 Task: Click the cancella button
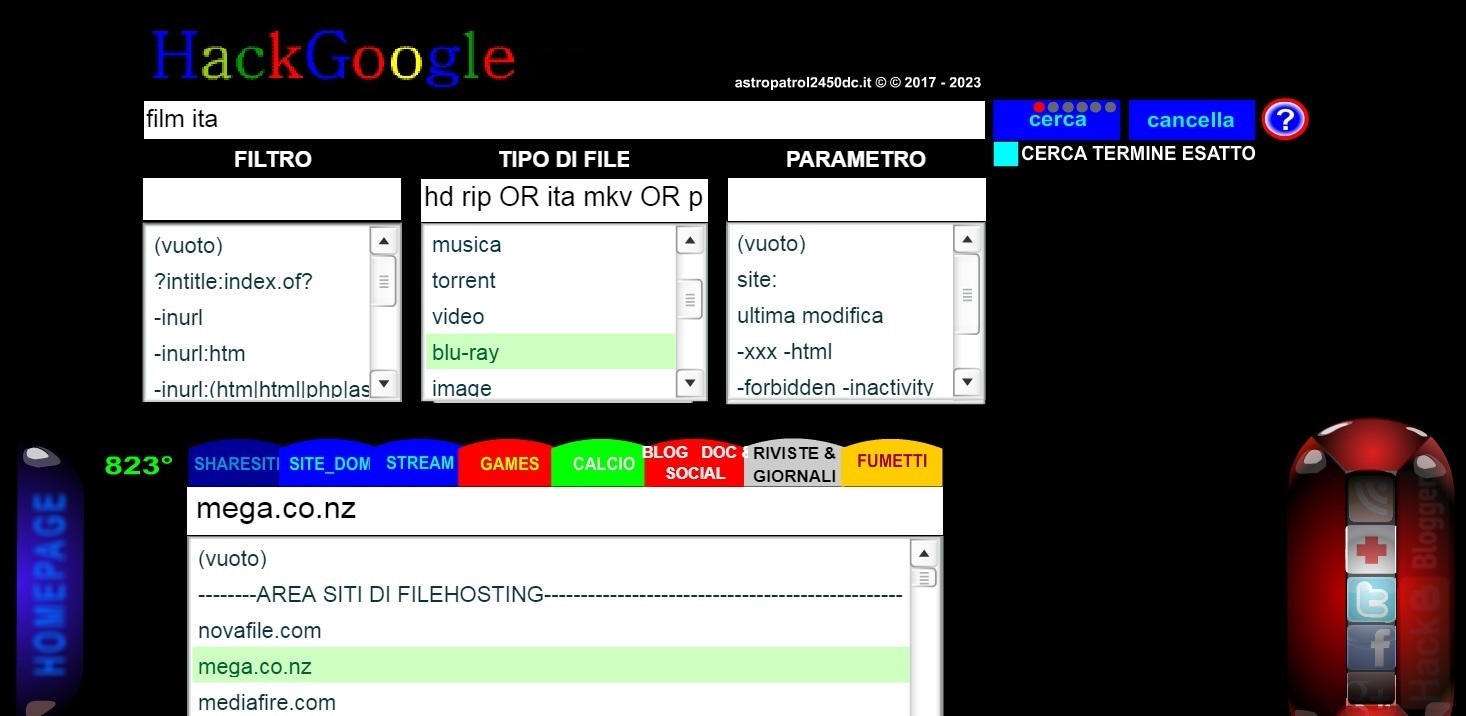coord(1191,120)
